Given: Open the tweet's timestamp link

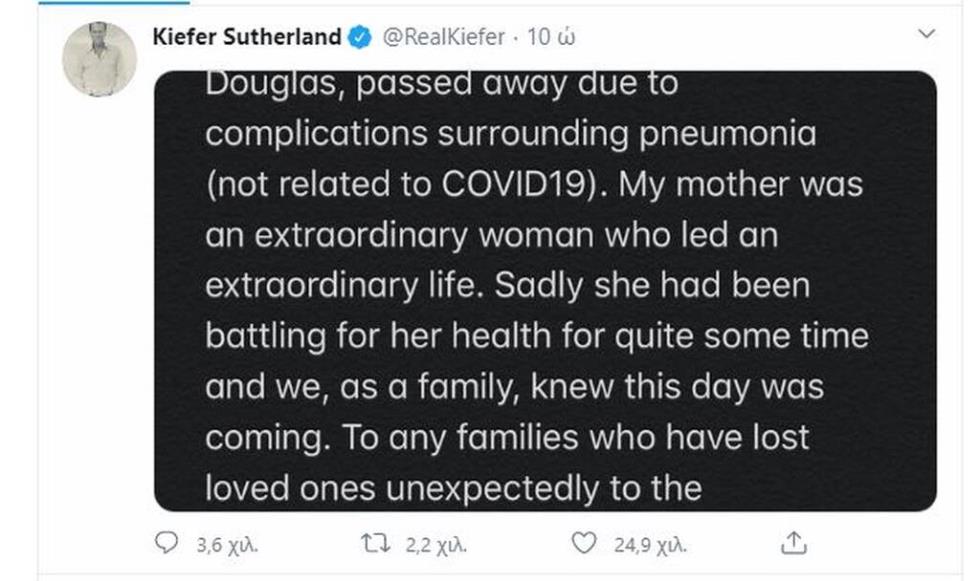Looking at the screenshot, I should 552,38.
